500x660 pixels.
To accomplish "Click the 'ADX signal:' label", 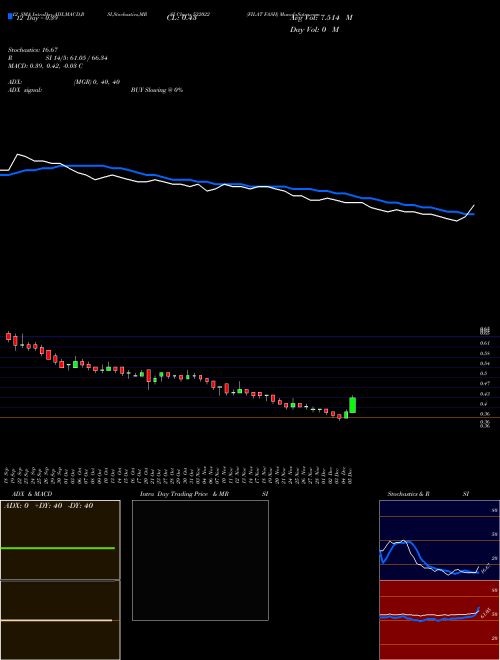I will (x=25, y=90).
